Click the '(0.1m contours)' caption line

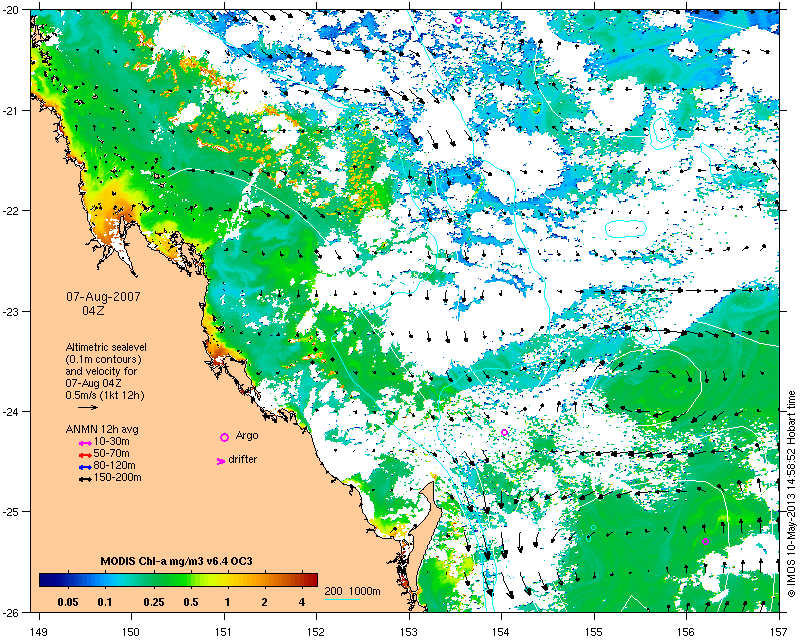[x=104, y=359]
